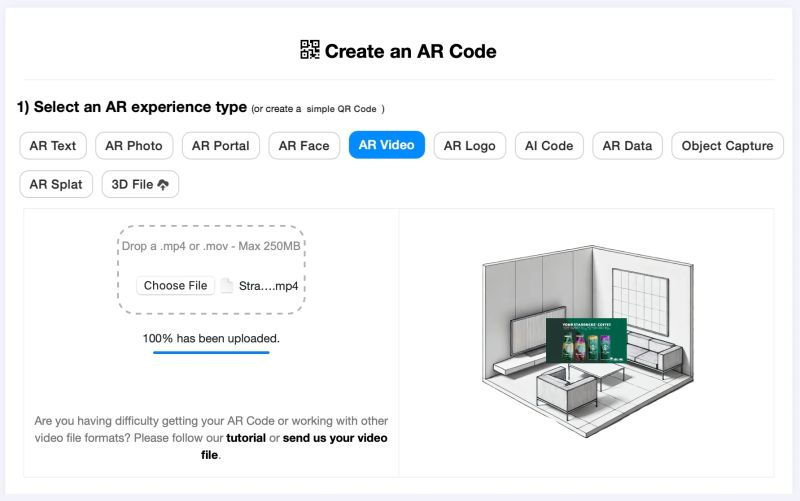The width and height of the screenshot is (800, 501).
Task: Select the highlighted AR Video tab
Action: (387, 145)
